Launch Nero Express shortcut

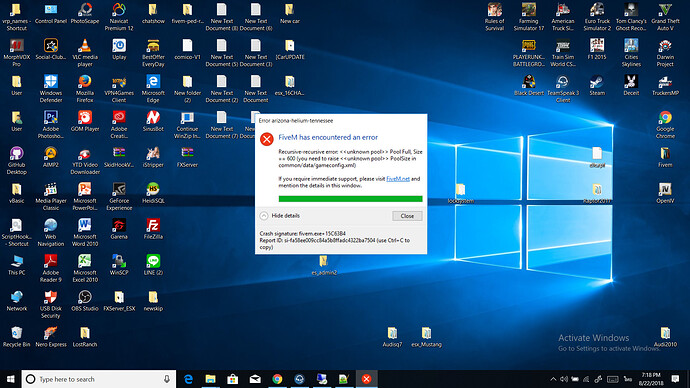click(x=51, y=337)
